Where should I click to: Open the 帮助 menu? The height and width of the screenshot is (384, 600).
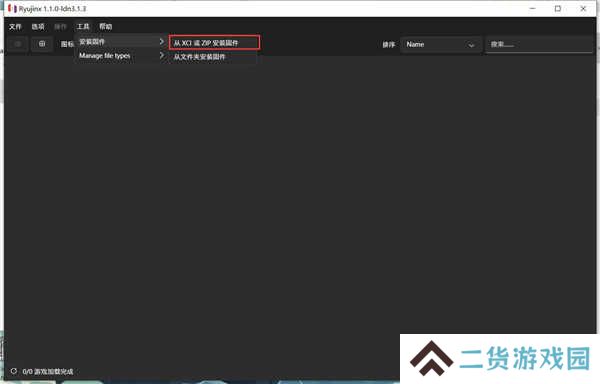[106, 26]
